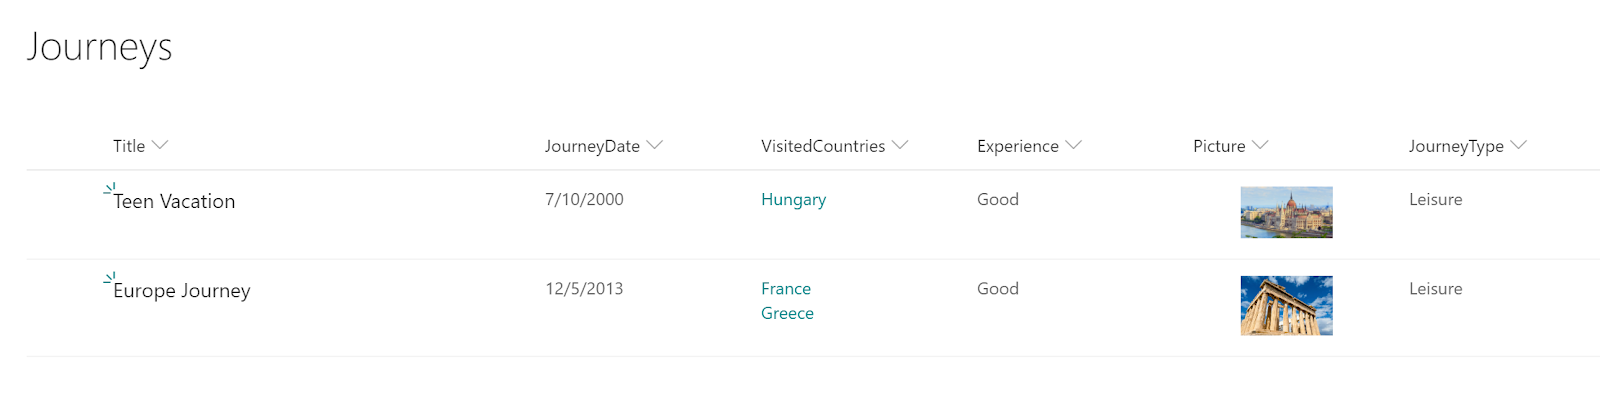Select the Leisure value in Teen Vacation row
Image resolution: width=1600 pixels, height=396 pixels.
(x=1435, y=199)
